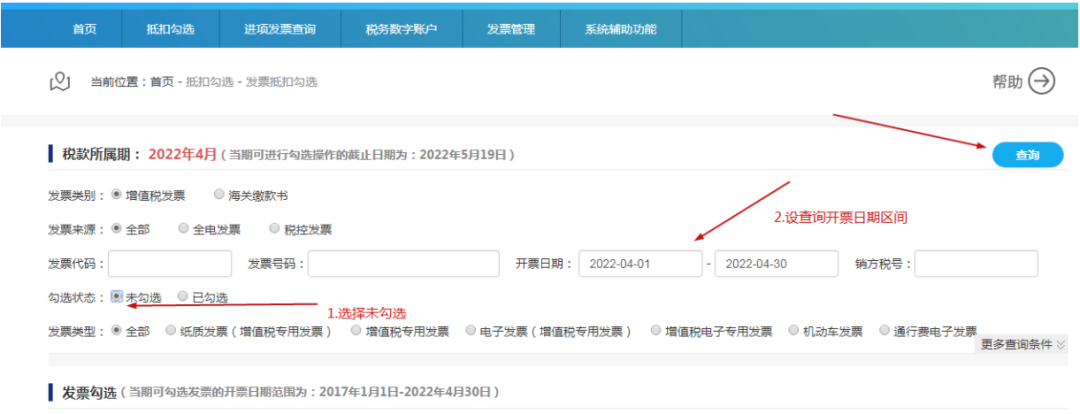This screenshot has width=1080, height=414.
Task: Click the 发票号码 text box
Action: click(403, 263)
